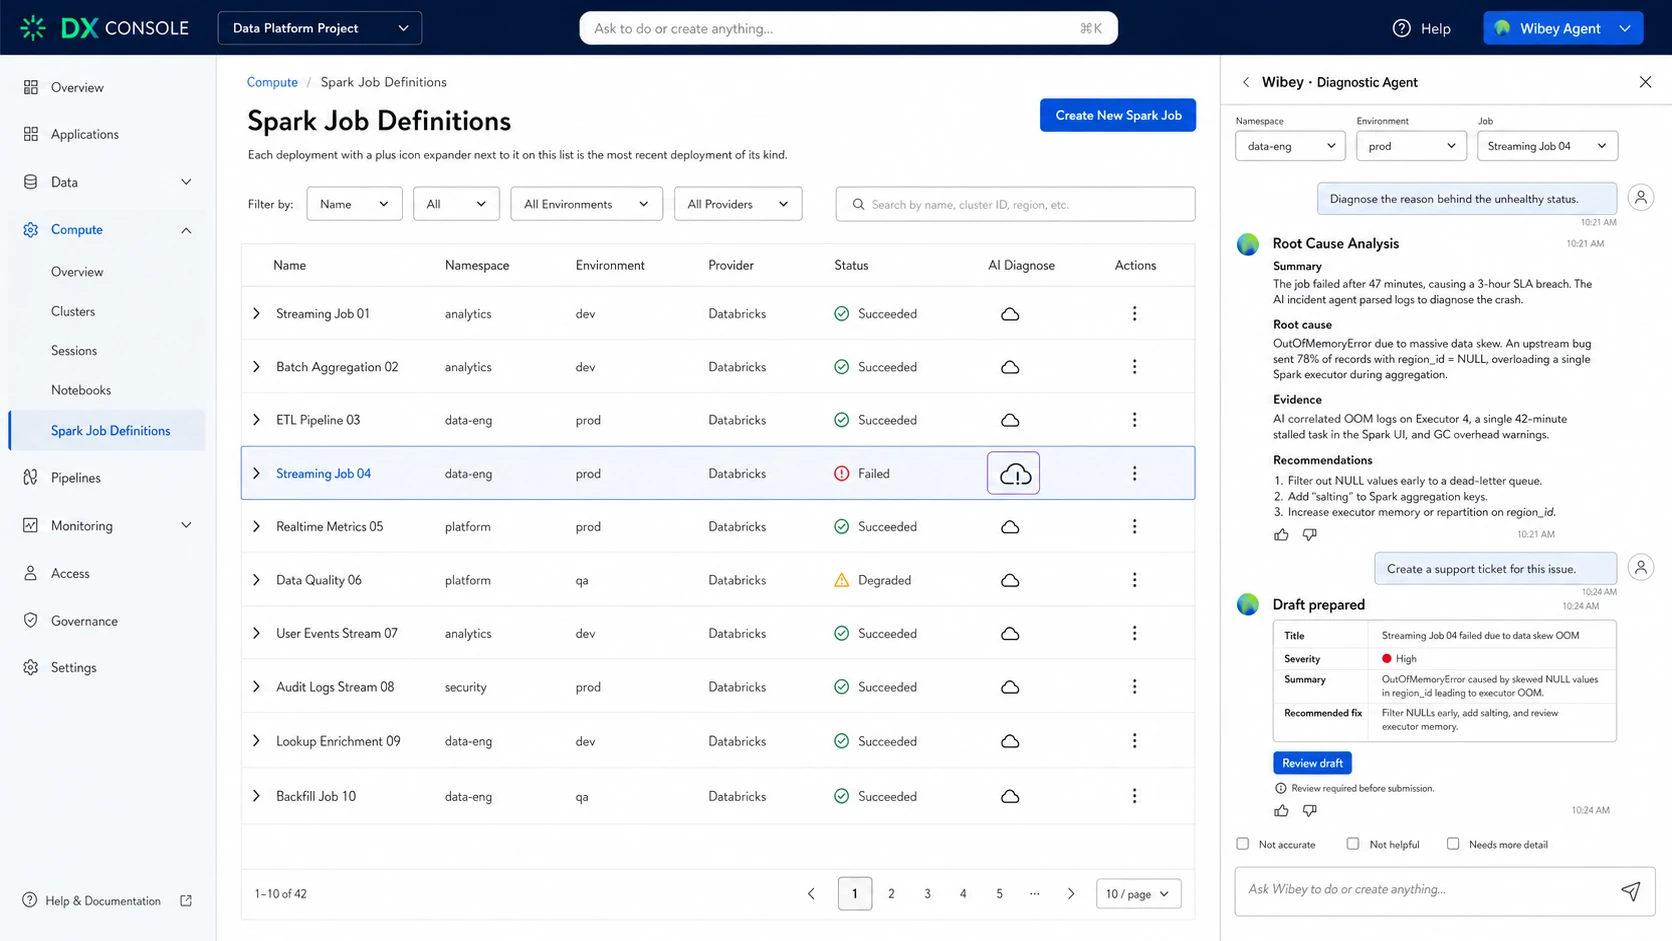The width and height of the screenshot is (1672, 941).
Task: Thumbs up the Draft prepared response
Action: point(1281,810)
